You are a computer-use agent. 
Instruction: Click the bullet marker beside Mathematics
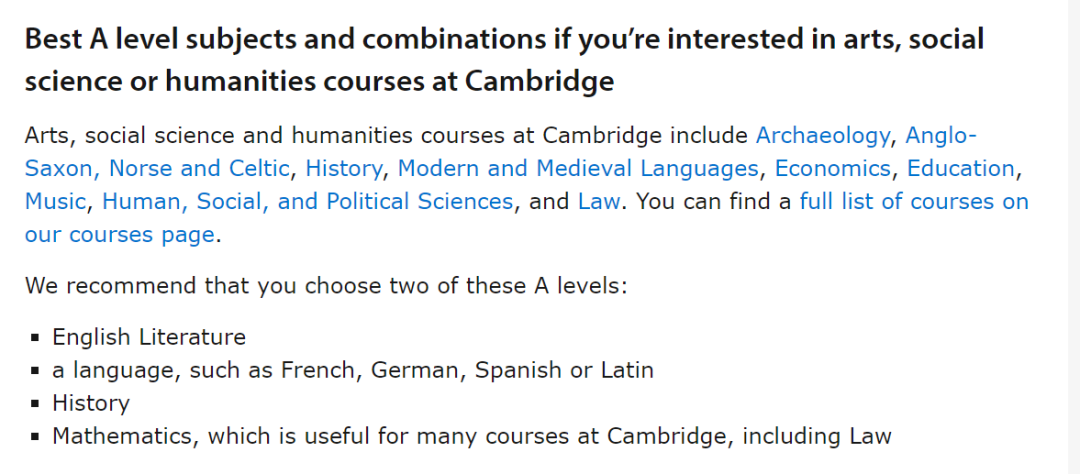coord(35,437)
